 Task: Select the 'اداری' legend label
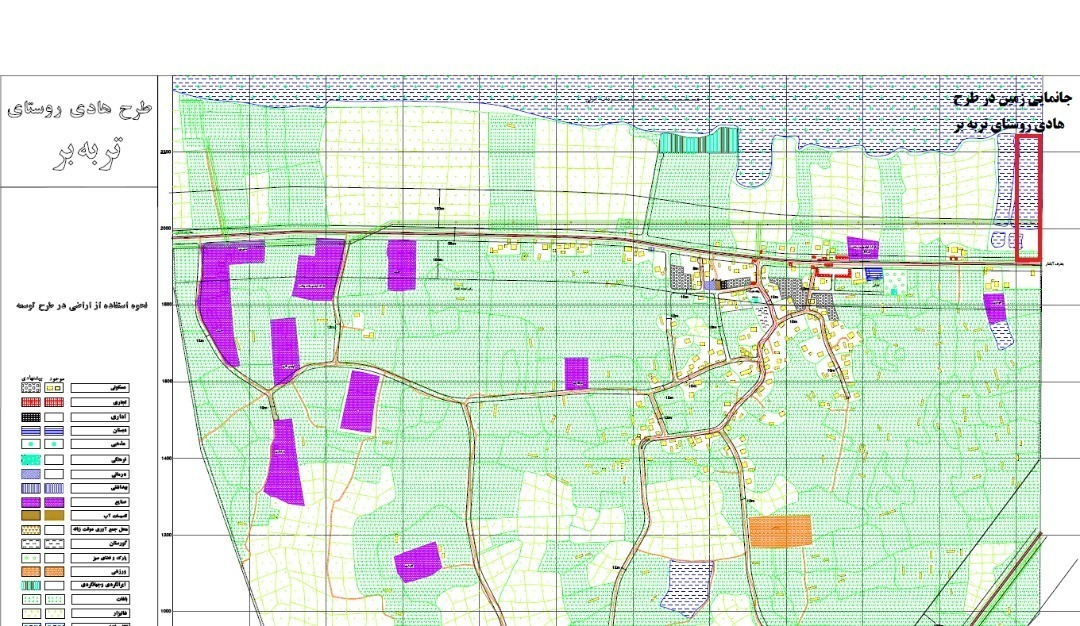(x=99, y=417)
